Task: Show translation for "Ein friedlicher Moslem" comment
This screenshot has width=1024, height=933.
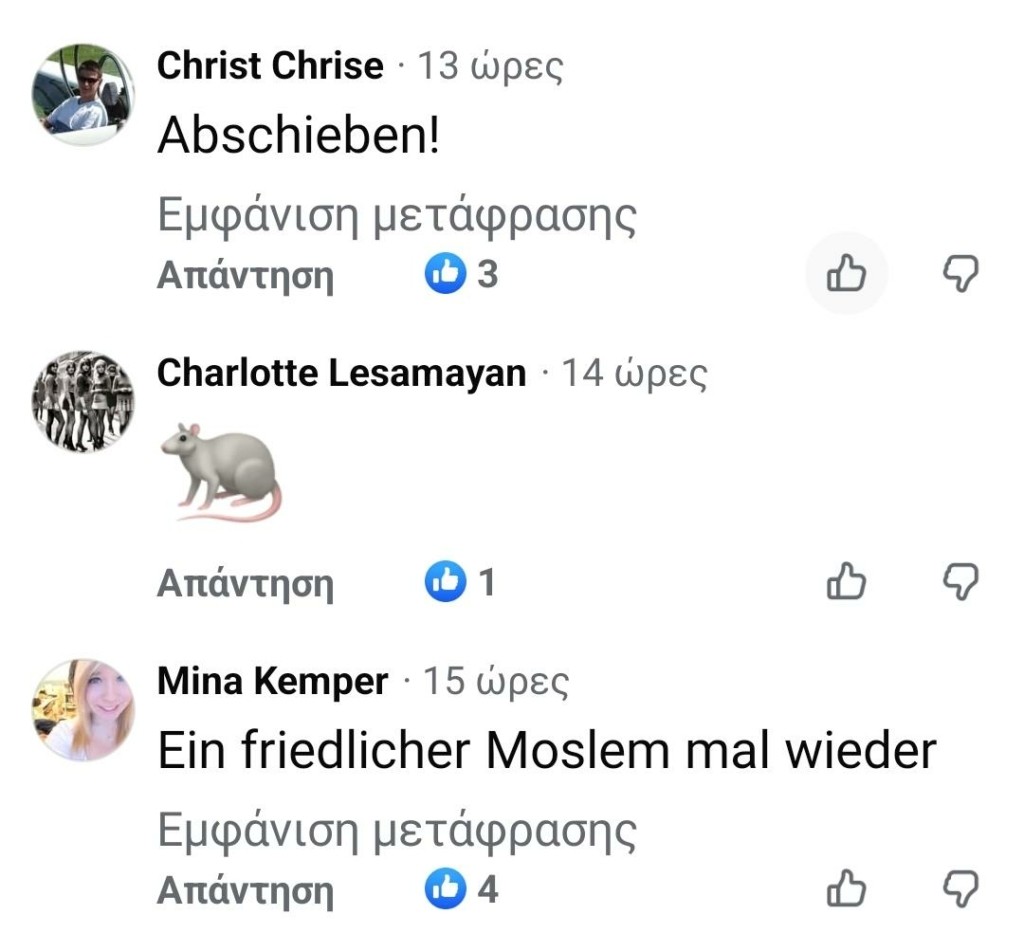Action: (397, 830)
